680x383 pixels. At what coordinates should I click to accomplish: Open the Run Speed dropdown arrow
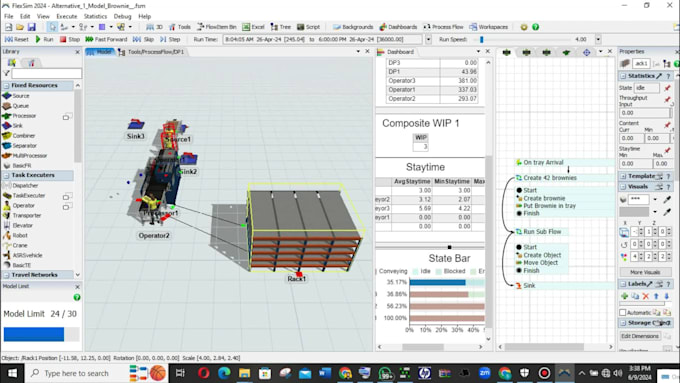click(598, 39)
